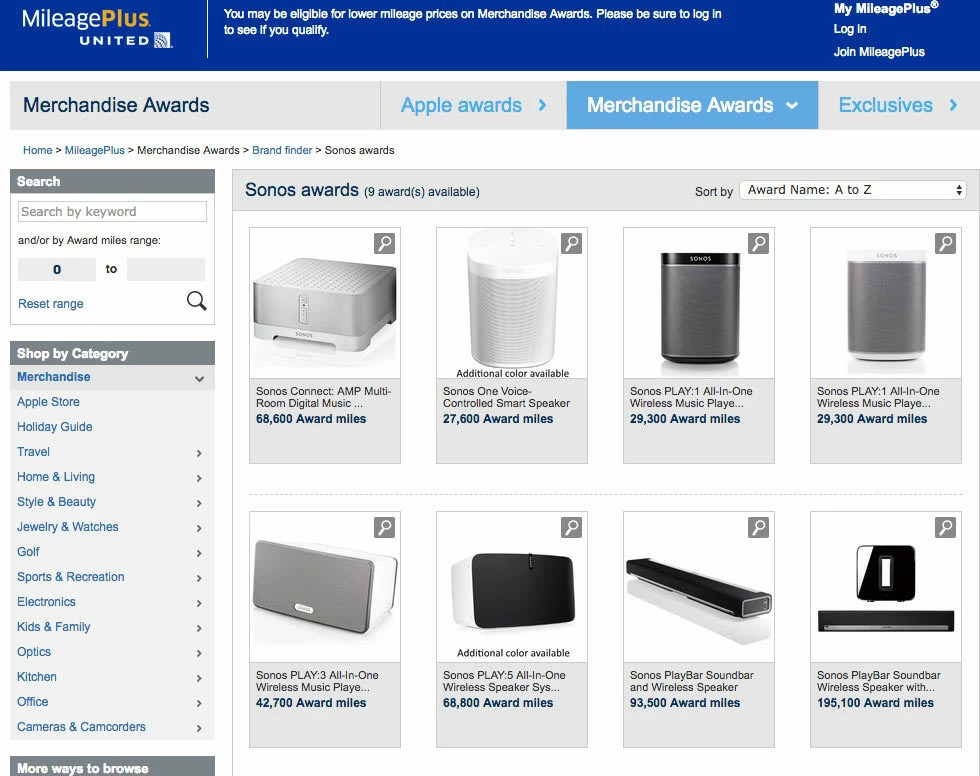Click the Search by keyword field
The image size is (980, 776).
pyautogui.click(x=112, y=211)
